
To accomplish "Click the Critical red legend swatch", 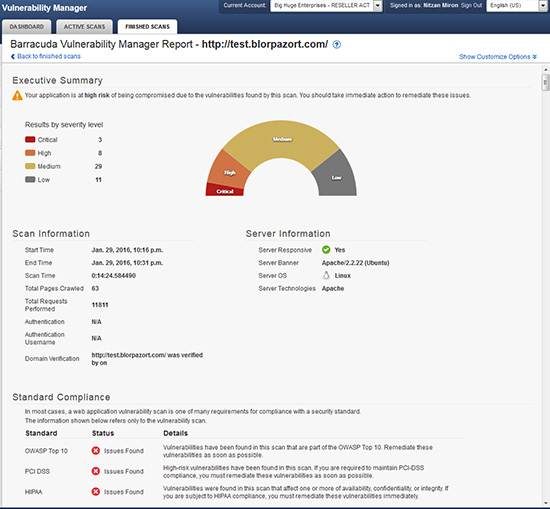I will click(x=30, y=140).
